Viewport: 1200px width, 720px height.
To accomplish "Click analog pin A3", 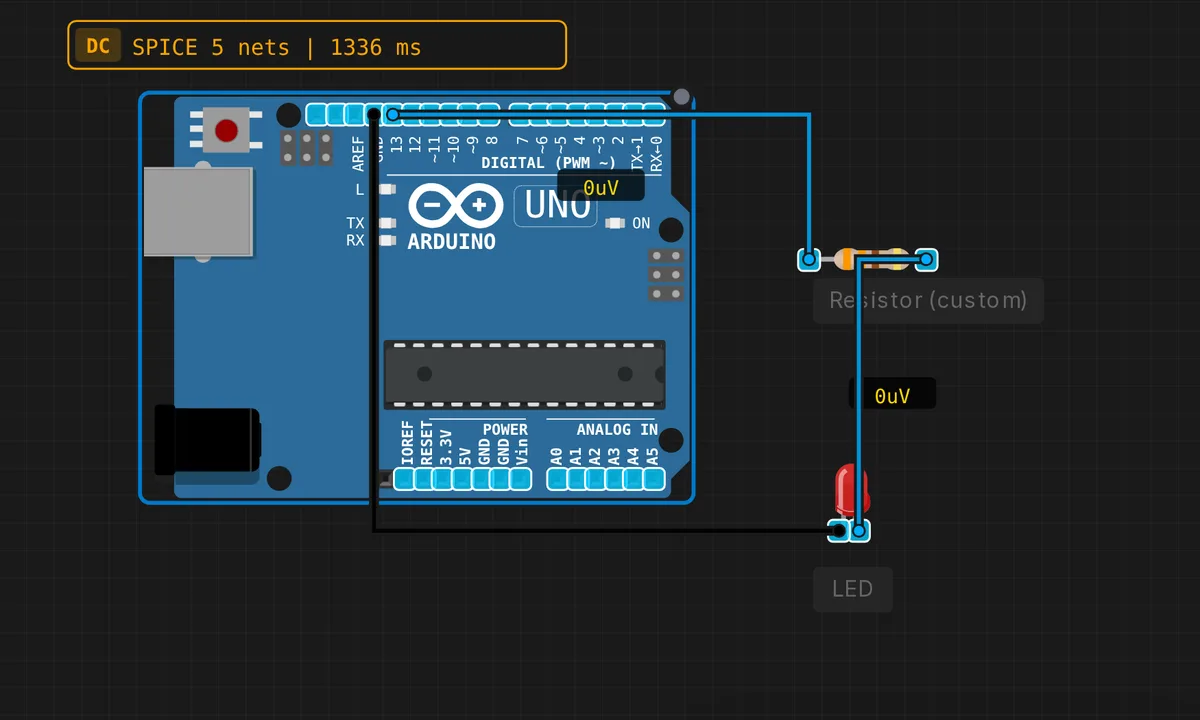I will [x=616, y=479].
